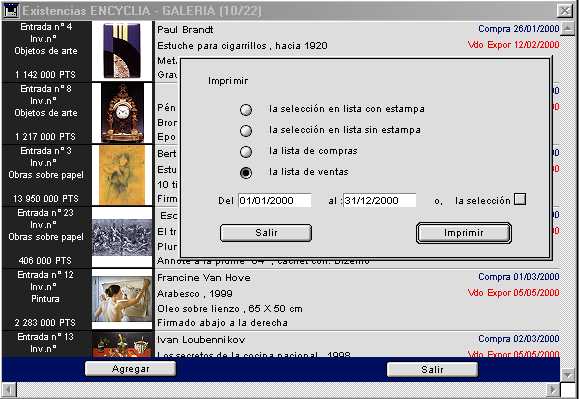Click horizontal scrollbar right arrow
This screenshot has width=579, height=399.
point(553,389)
